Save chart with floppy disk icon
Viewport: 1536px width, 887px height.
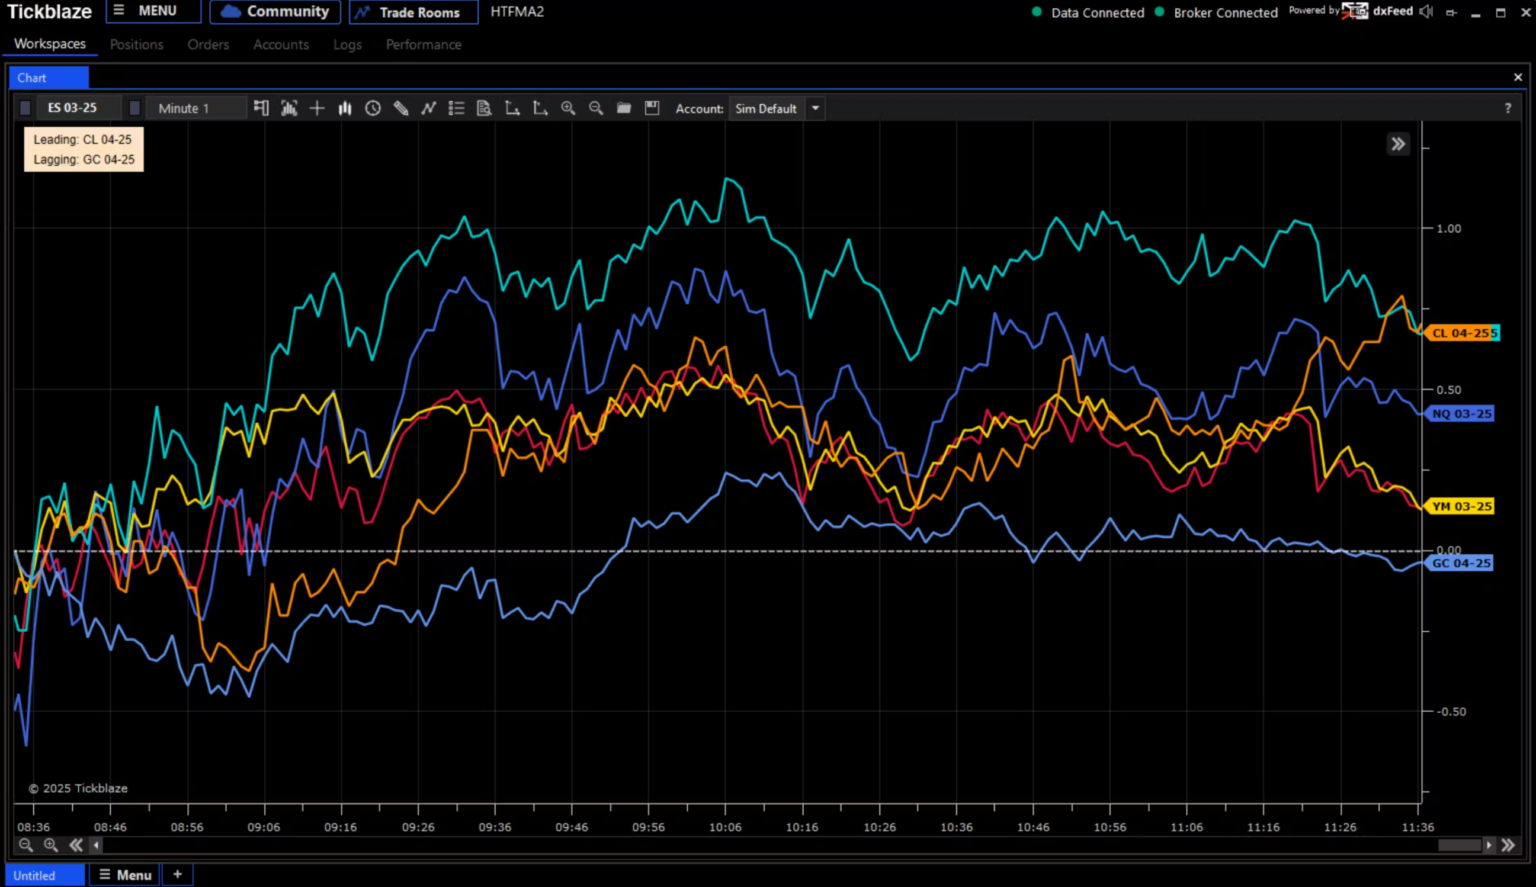[652, 108]
